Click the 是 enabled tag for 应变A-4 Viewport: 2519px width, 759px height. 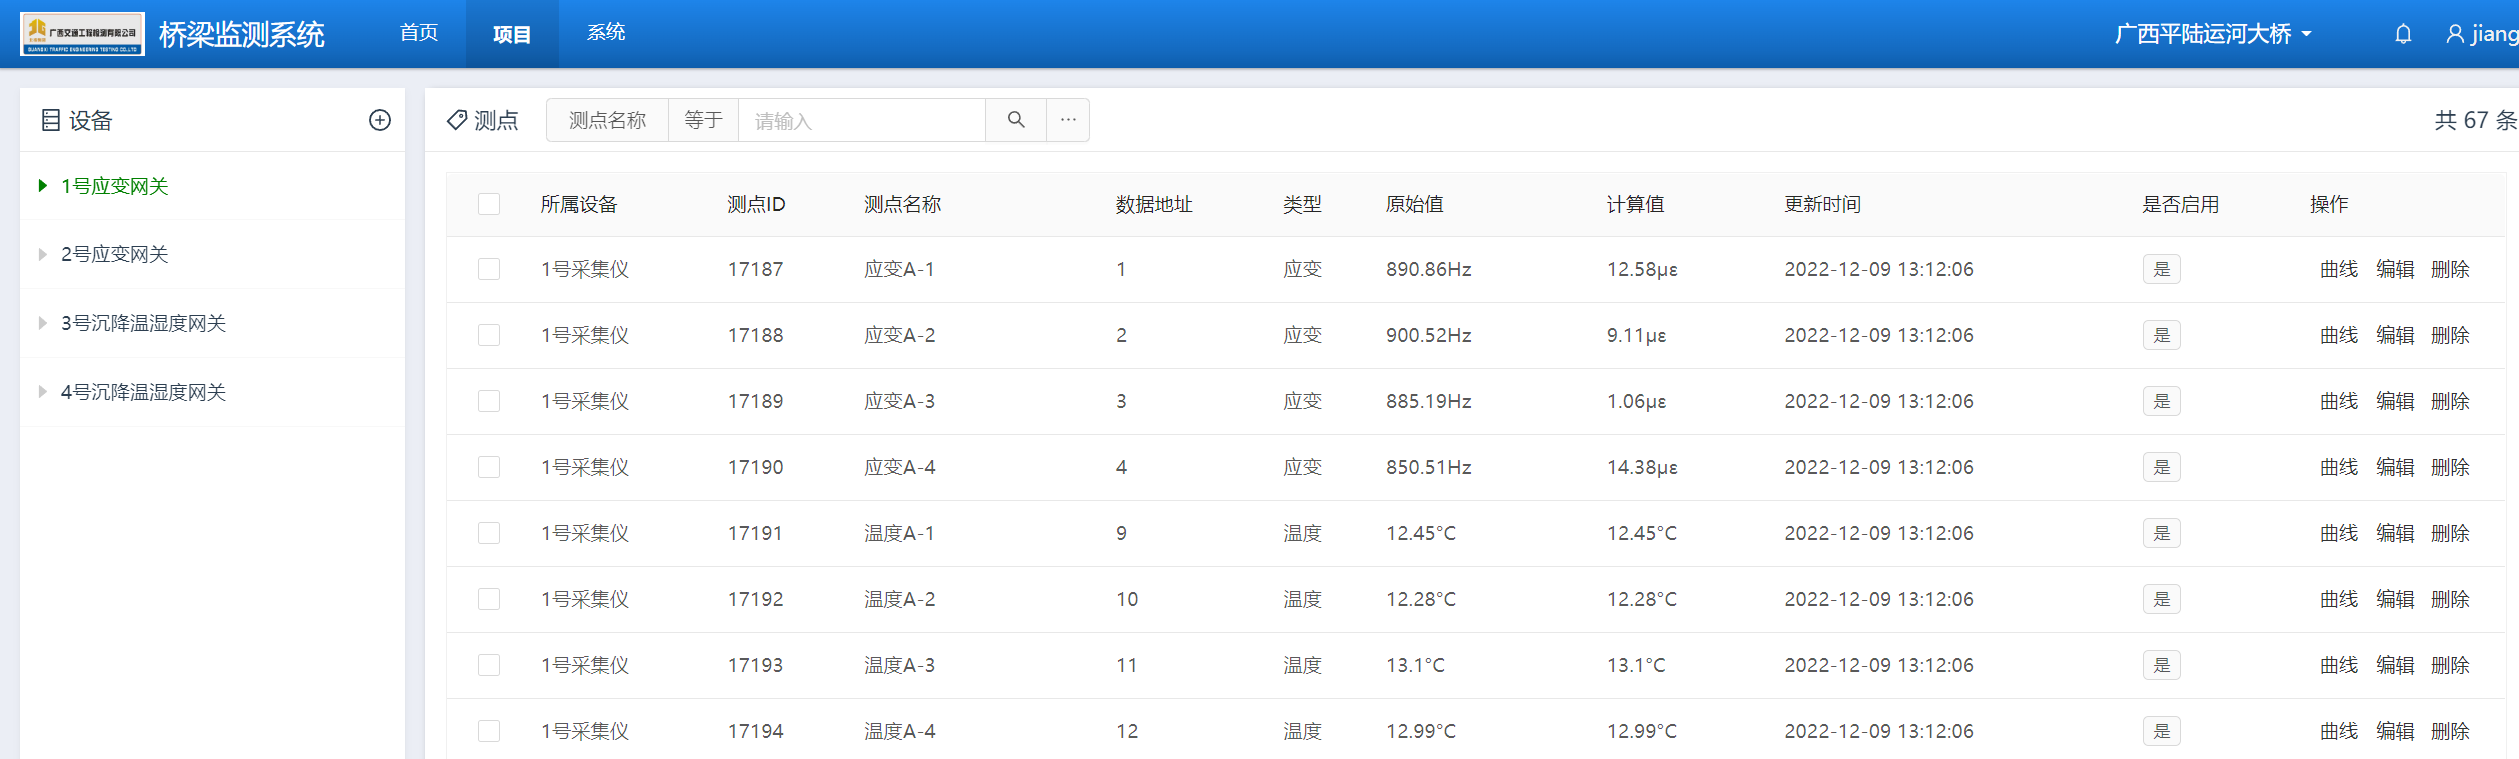(x=2162, y=467)
